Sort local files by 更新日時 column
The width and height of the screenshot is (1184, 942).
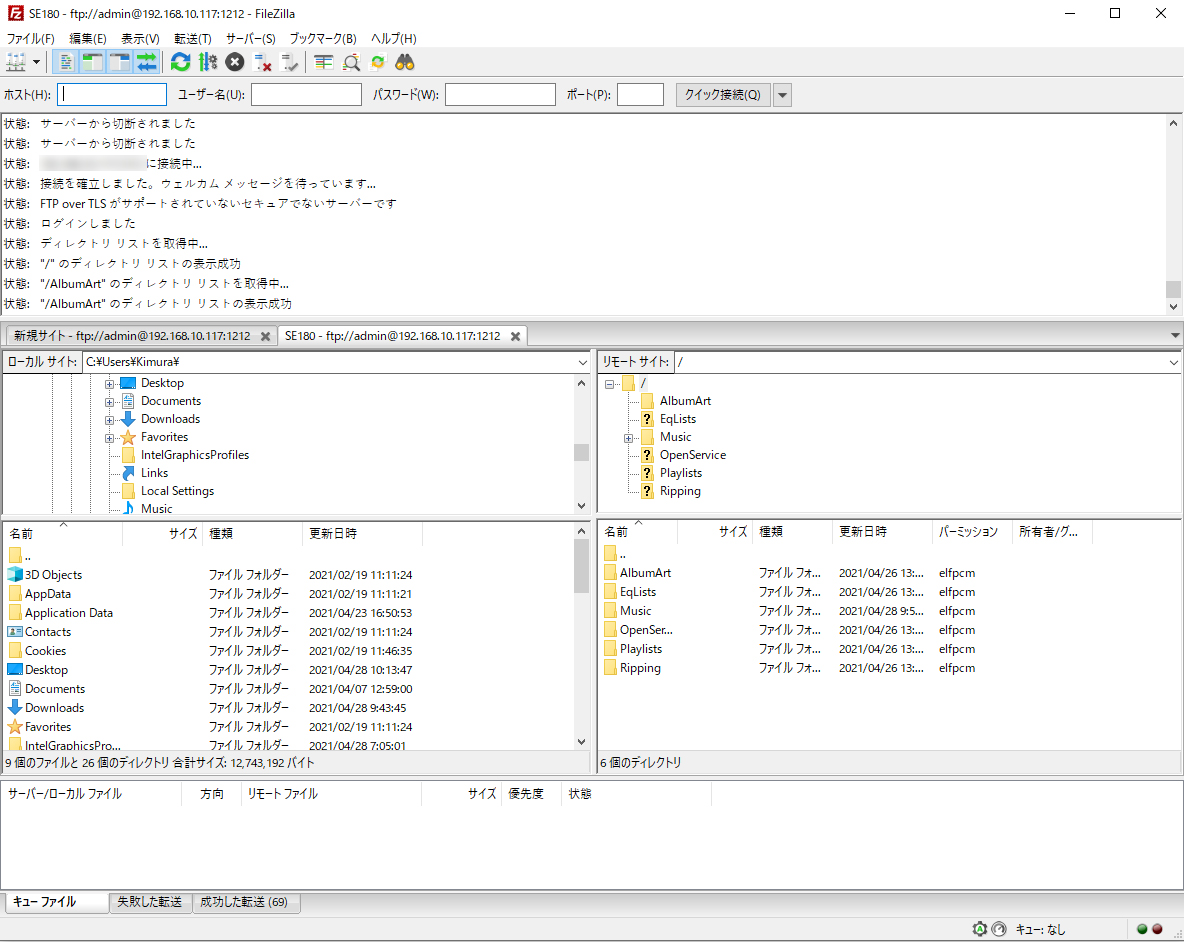point(362,534)
